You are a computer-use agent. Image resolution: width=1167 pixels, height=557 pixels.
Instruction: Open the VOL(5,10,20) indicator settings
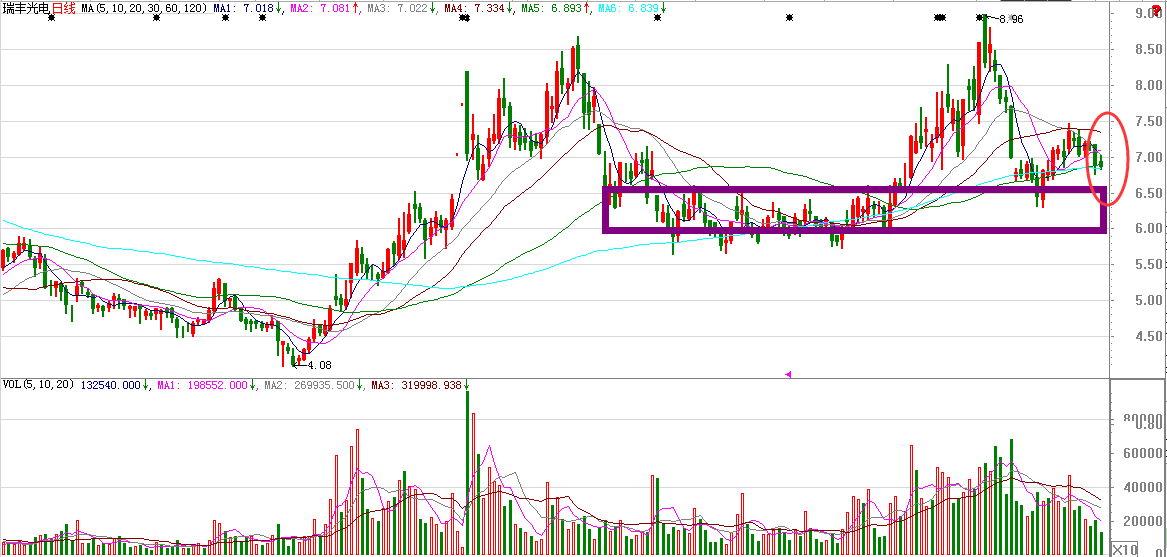(37, 385)
